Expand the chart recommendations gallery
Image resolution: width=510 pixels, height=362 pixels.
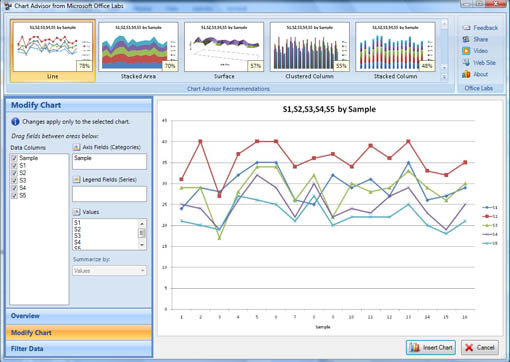[x=444, y=77]
